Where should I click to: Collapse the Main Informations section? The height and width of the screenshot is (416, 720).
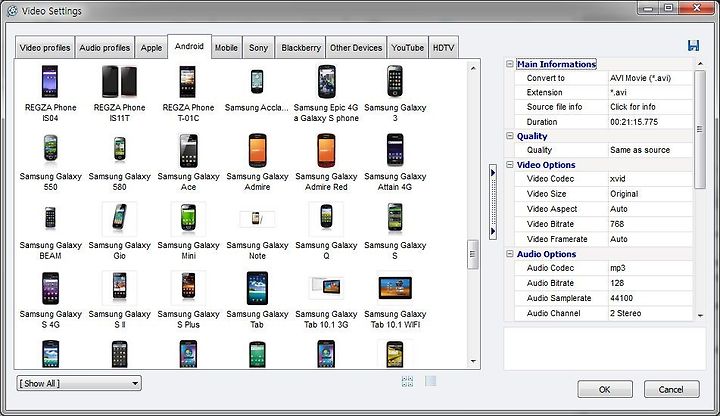pyautogui.click(x=510, y=64)
